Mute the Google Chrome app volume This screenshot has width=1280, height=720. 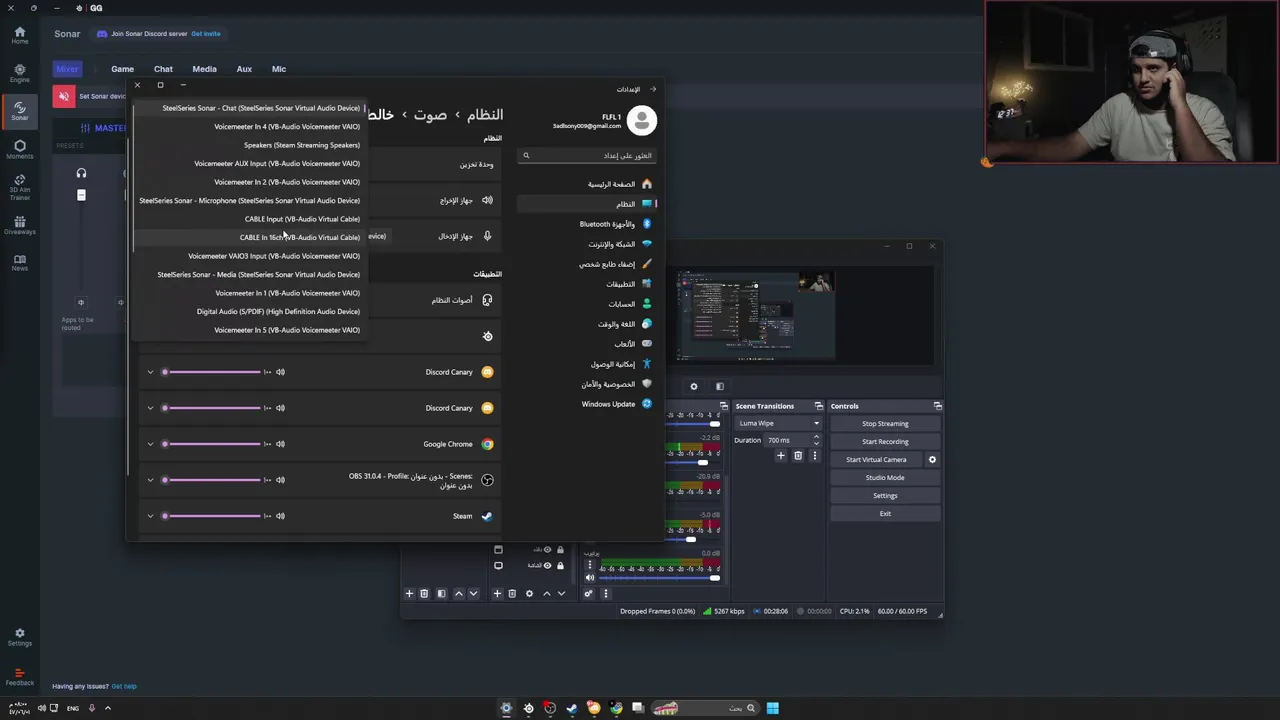[x=280, y=444]
